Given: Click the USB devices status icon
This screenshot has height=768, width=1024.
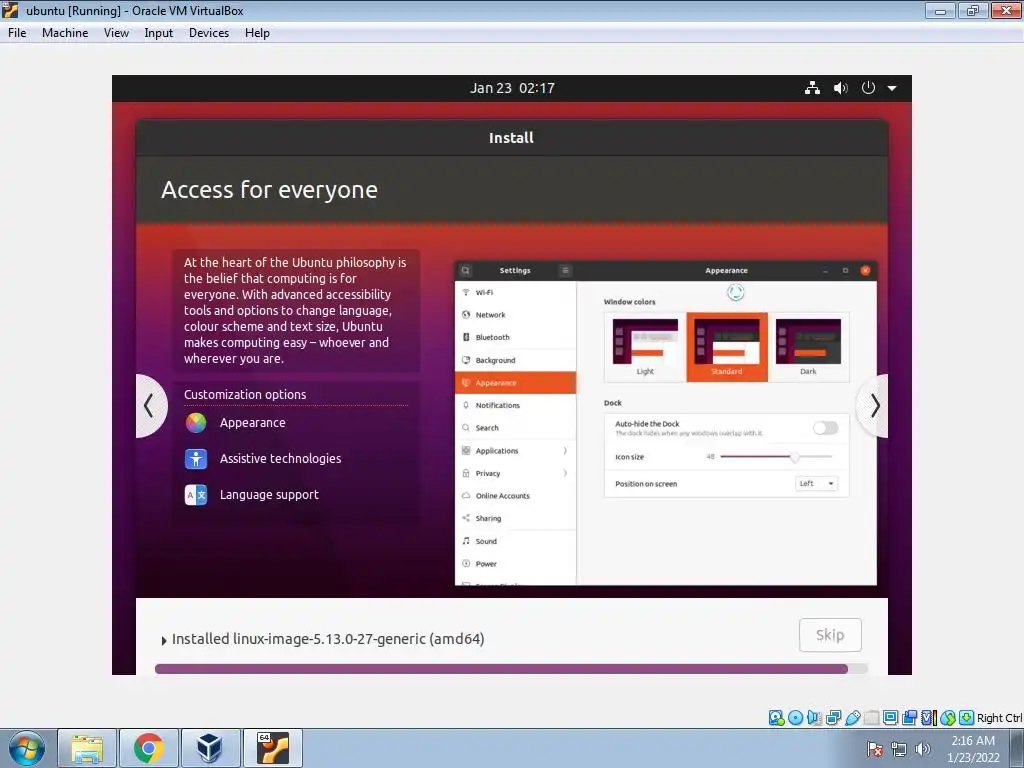Looking at the screenshot, I should tap(852, 718).
